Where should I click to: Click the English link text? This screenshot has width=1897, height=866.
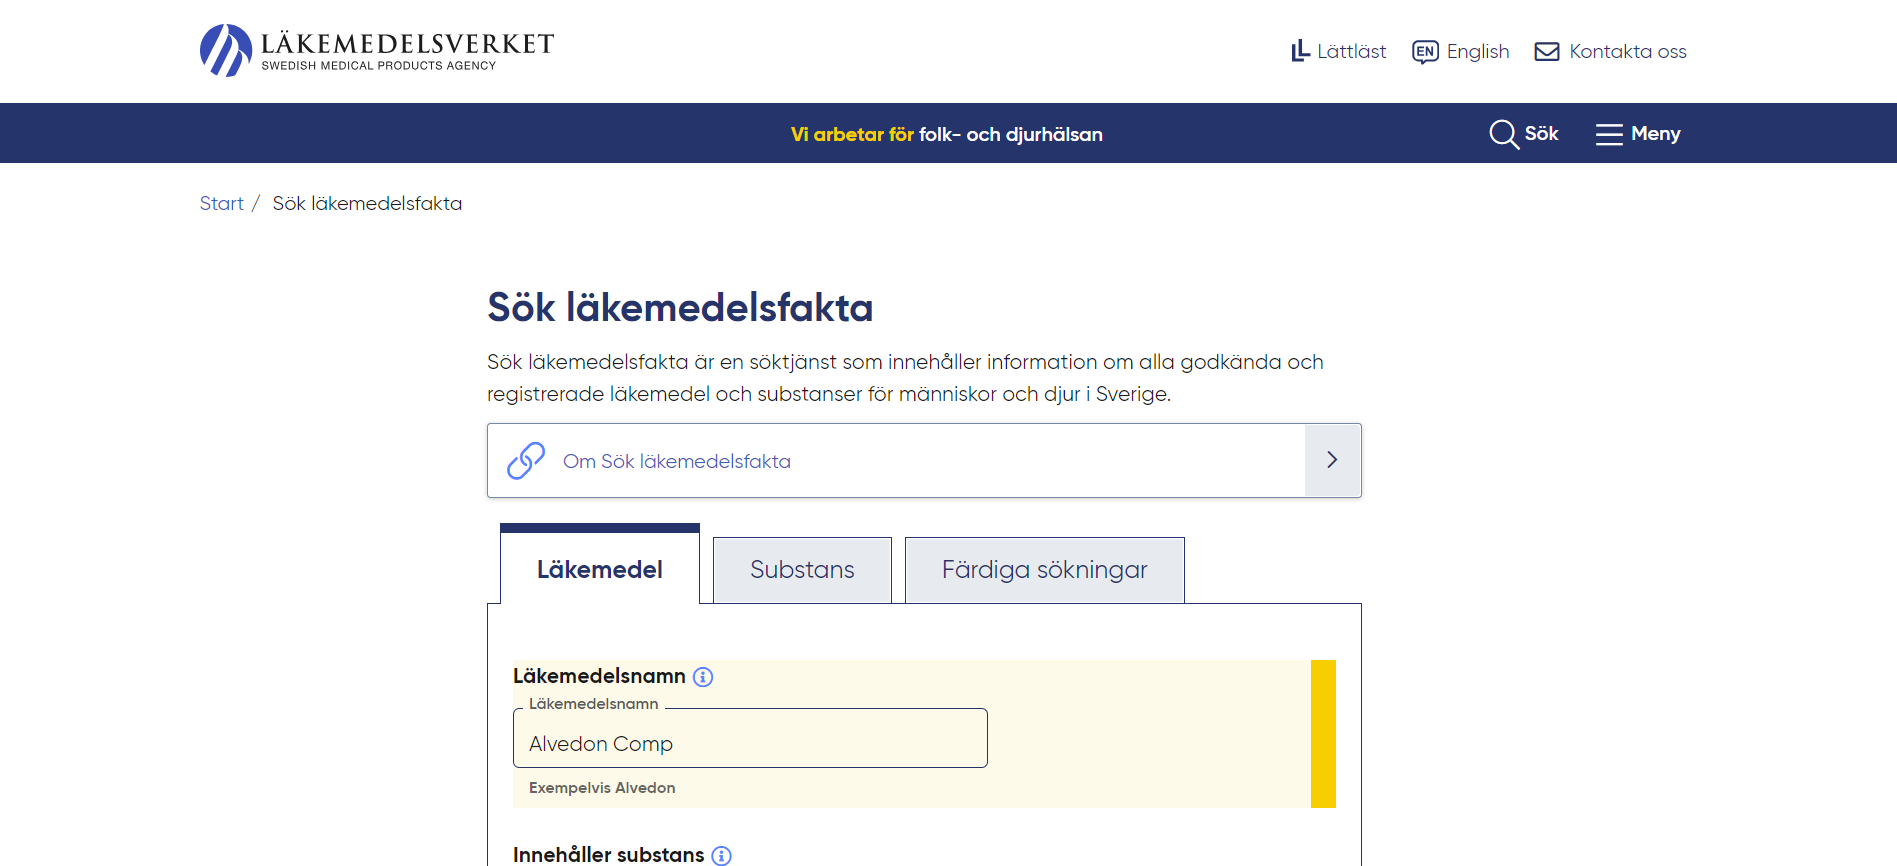[1477, 52]
